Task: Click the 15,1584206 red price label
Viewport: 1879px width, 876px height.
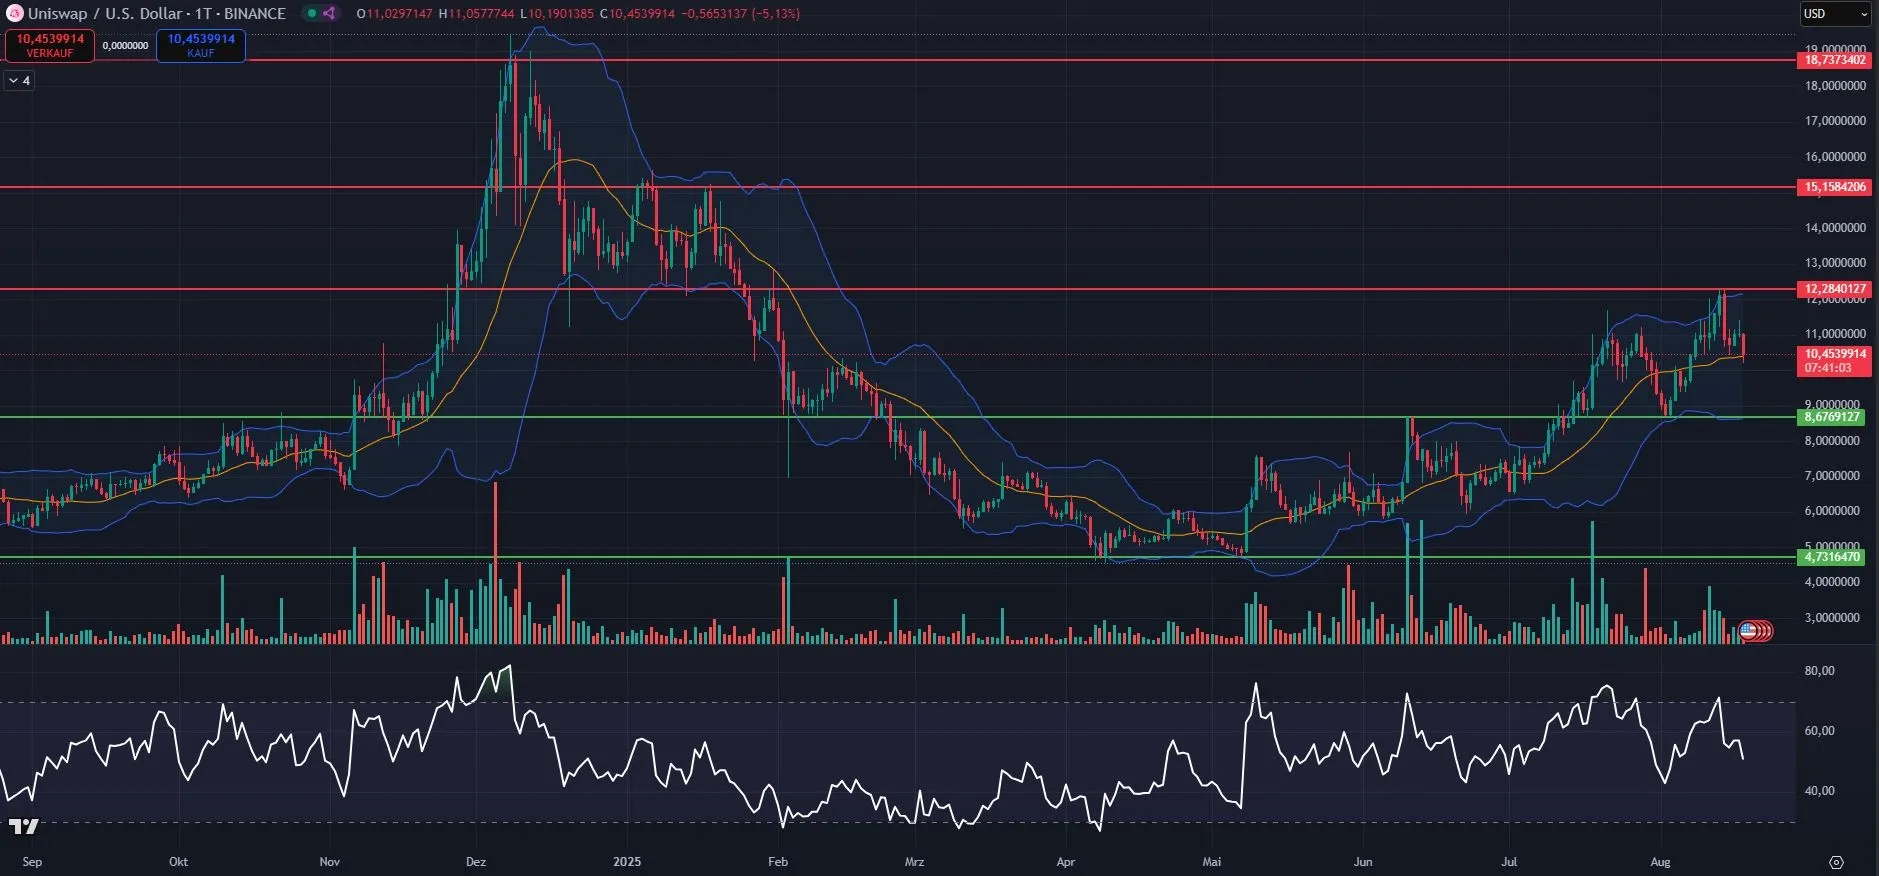Action: pos(1835,187)
